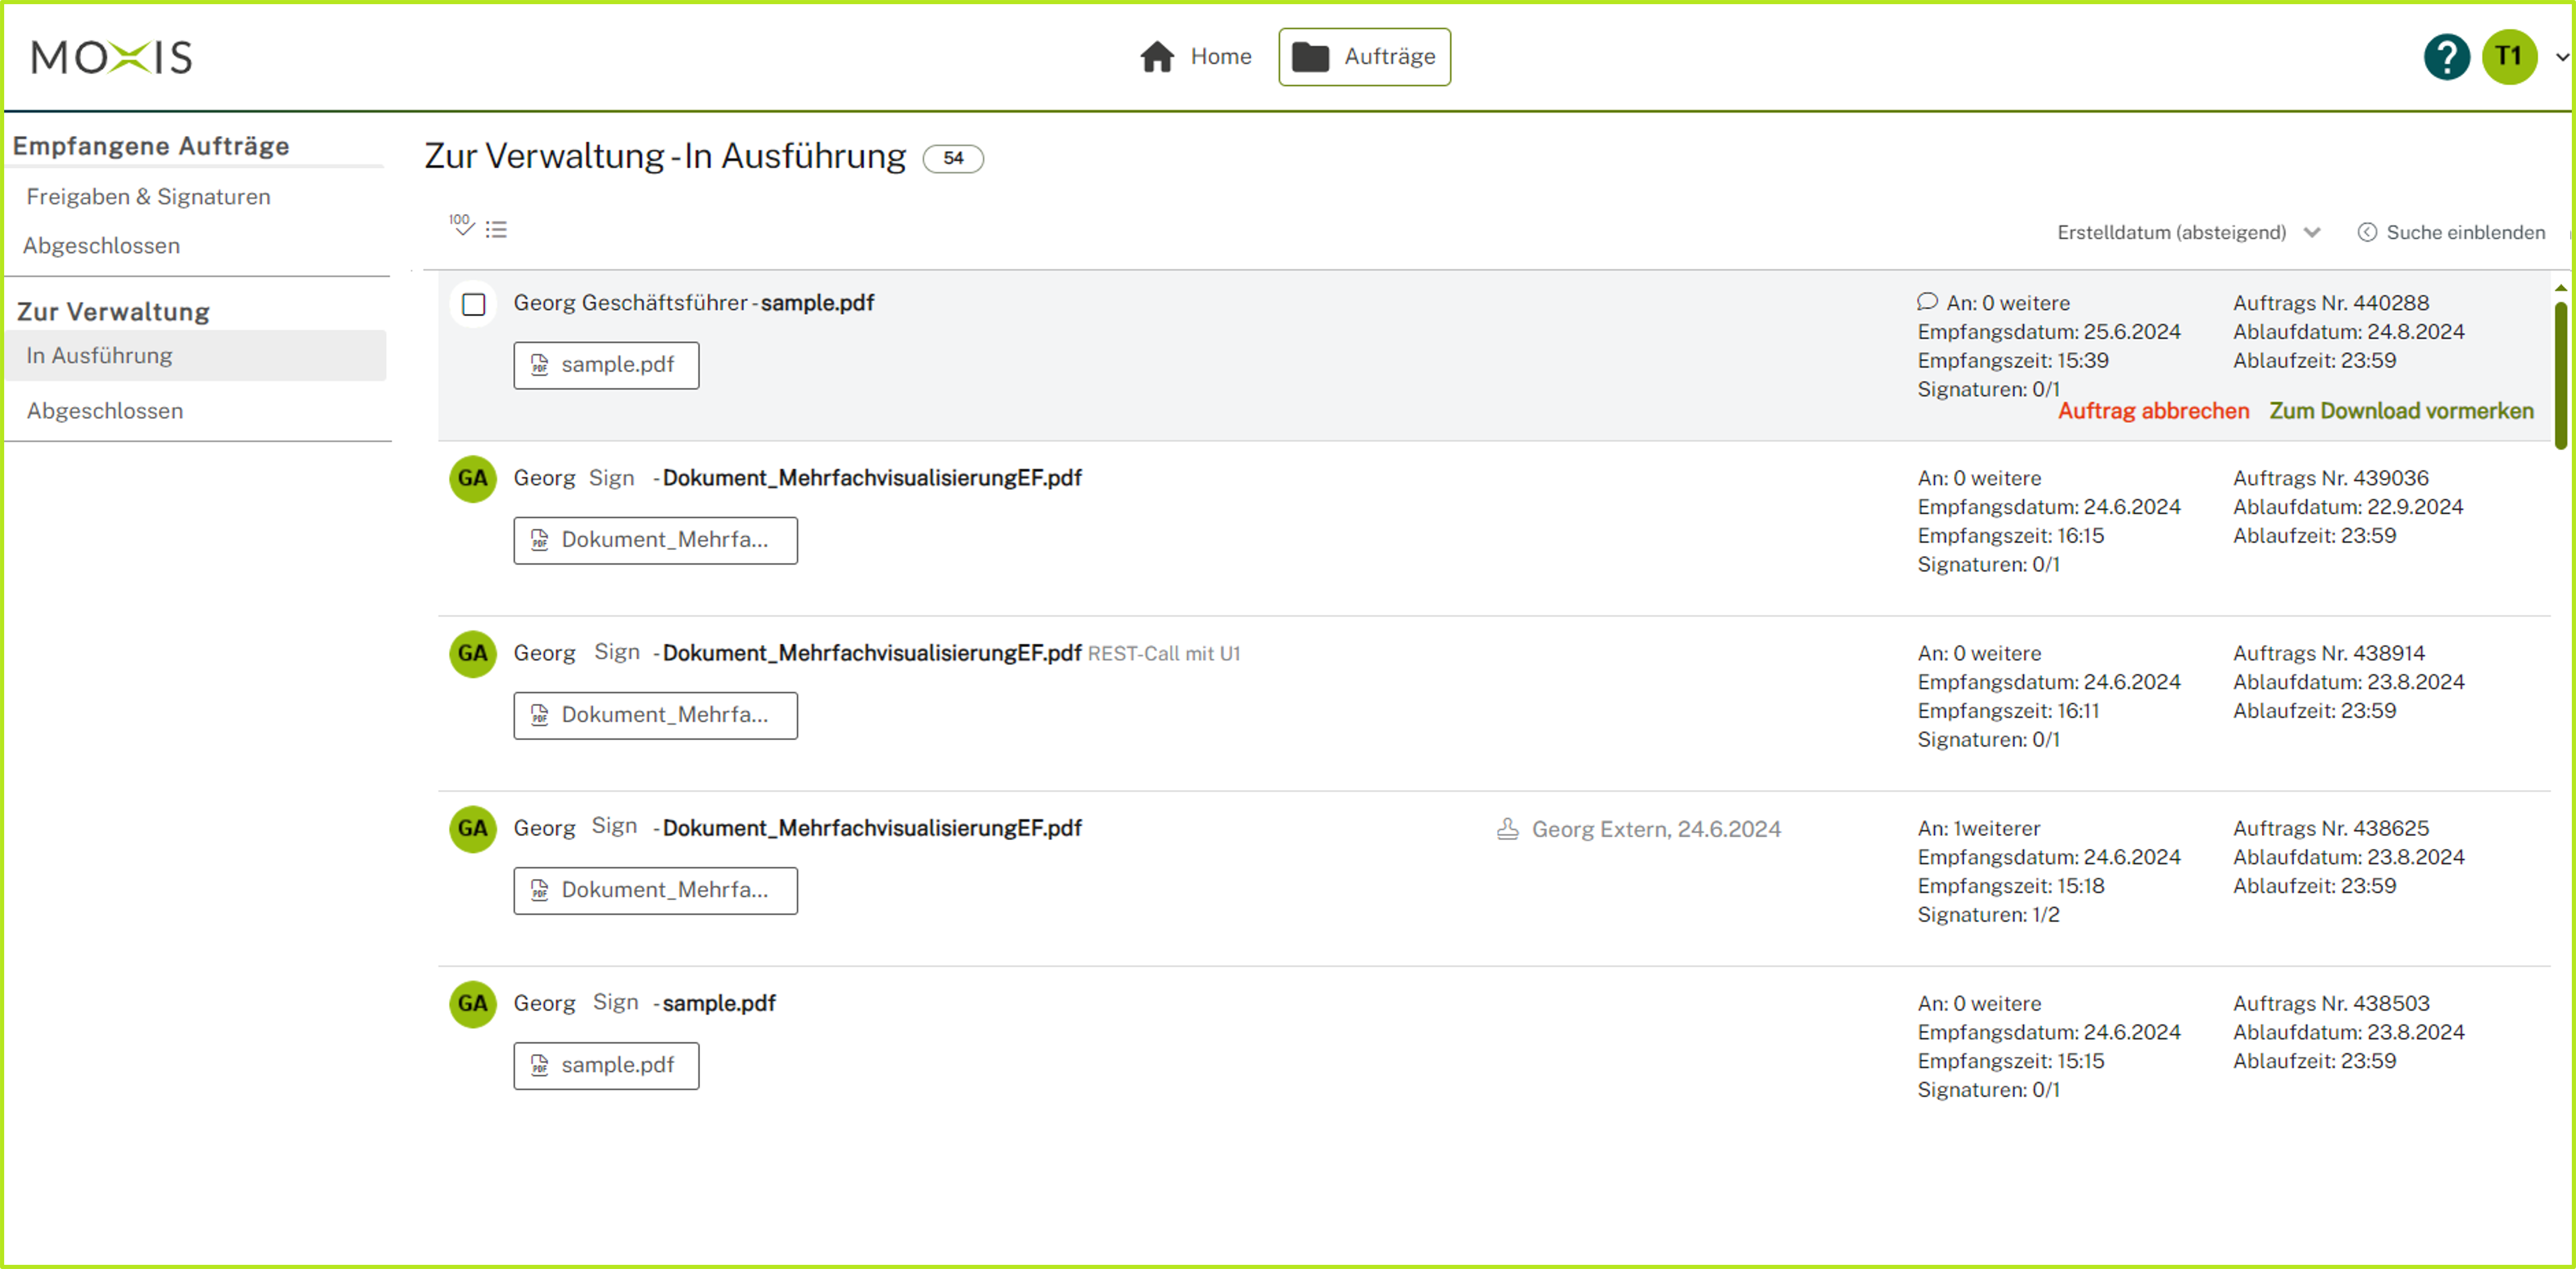The height and width of the screenshot is (1269, 2576).
Task: Click the vertical scrollbar of the order list
Action: [x=2560, y=375]
